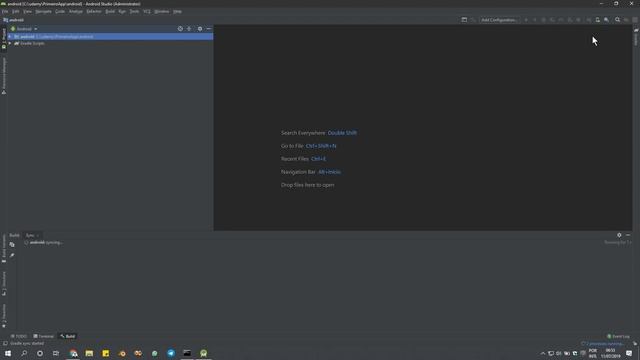The width and height of the screenshot is (640, 360).
Task: Close the Sync tab
Action: 38,236
